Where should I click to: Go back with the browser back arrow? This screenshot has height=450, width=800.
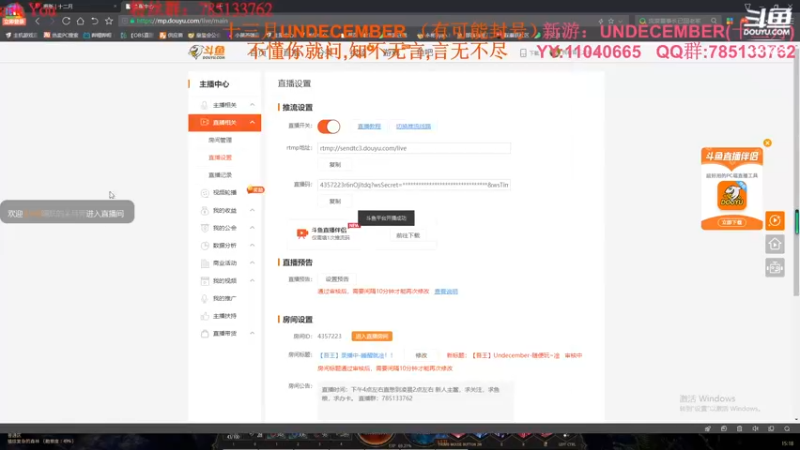point(37,21)
